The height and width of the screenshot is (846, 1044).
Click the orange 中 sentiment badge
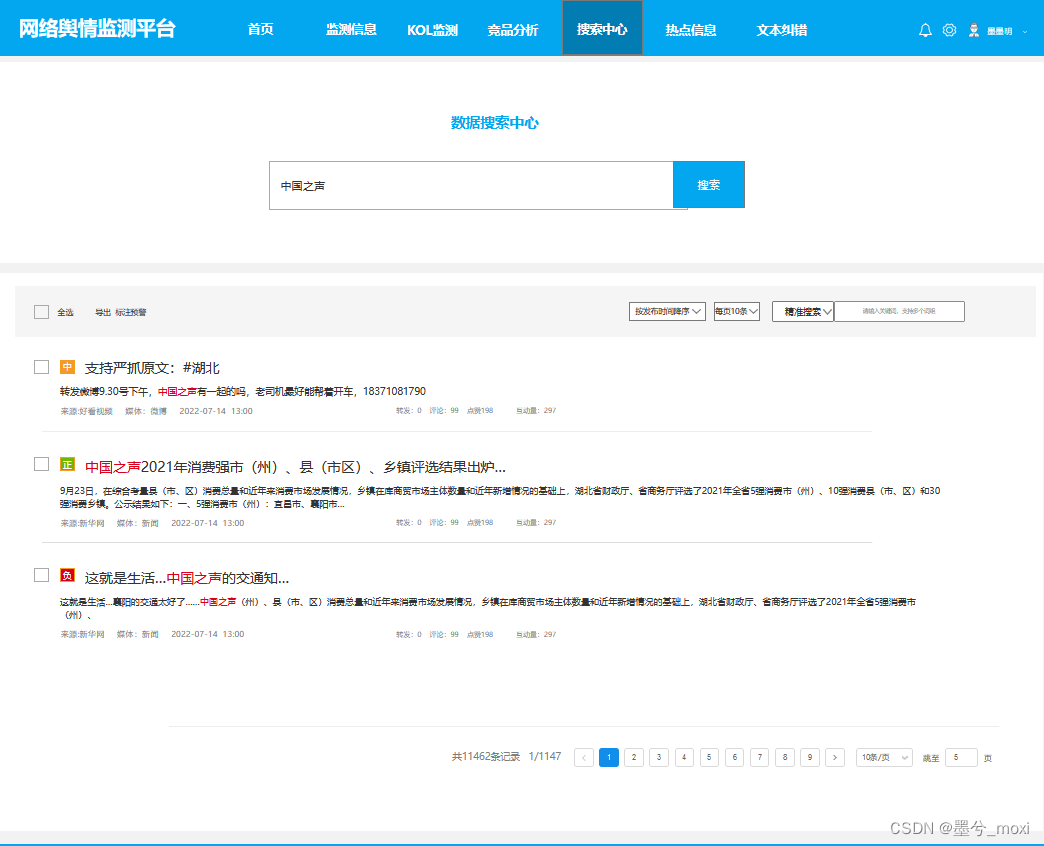(67, 367)
